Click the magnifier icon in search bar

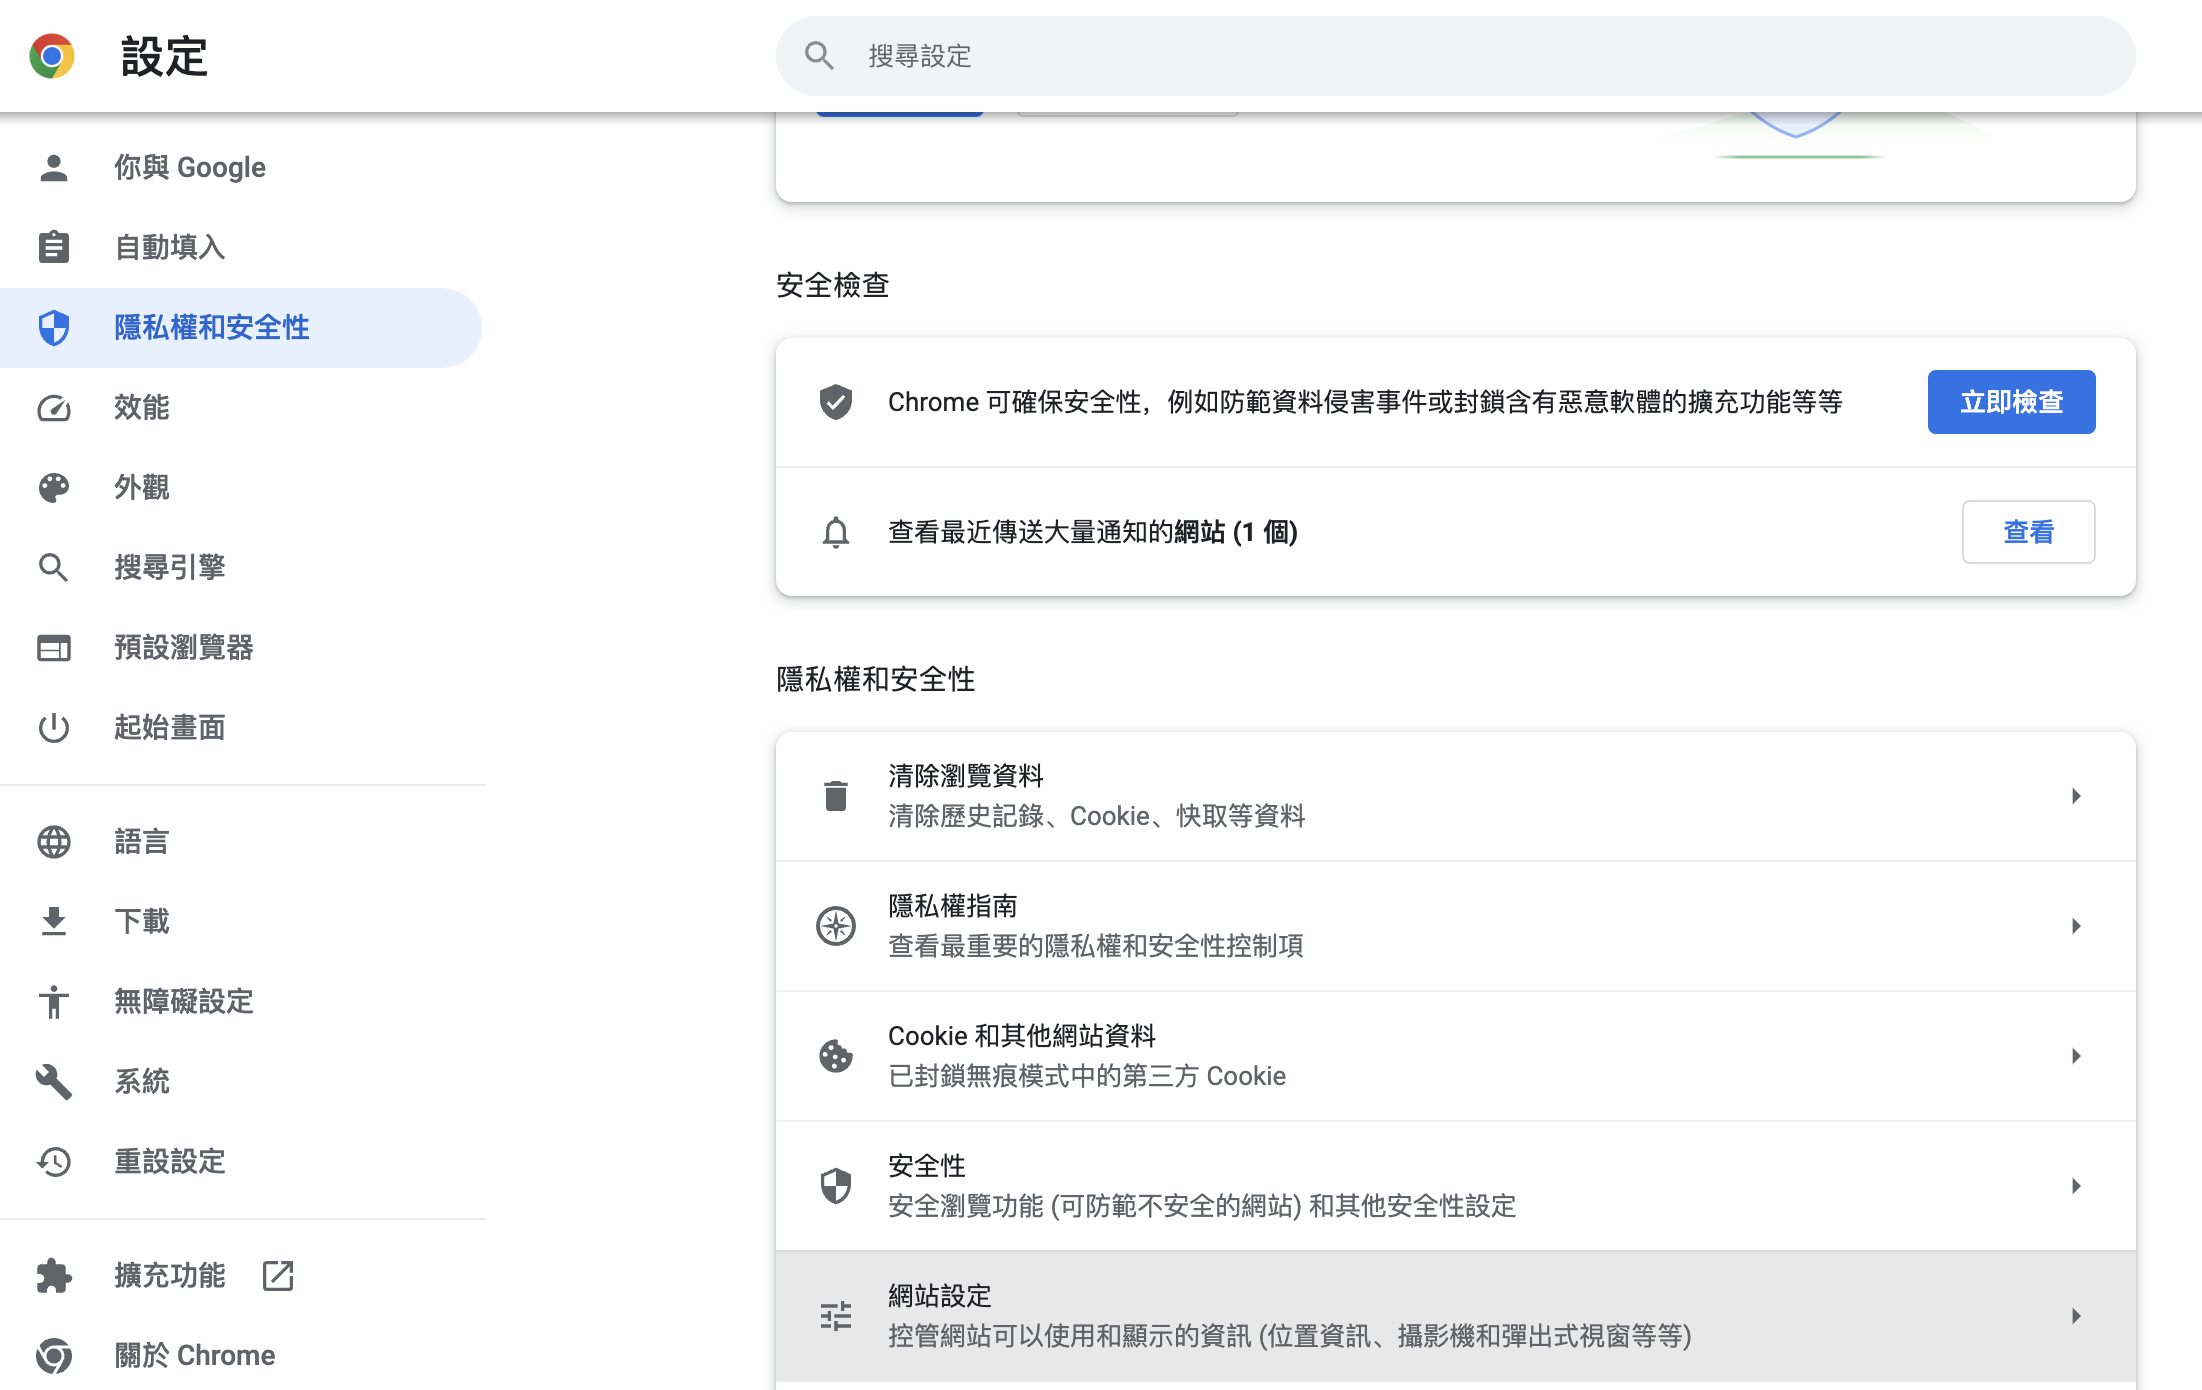[819, 56]
